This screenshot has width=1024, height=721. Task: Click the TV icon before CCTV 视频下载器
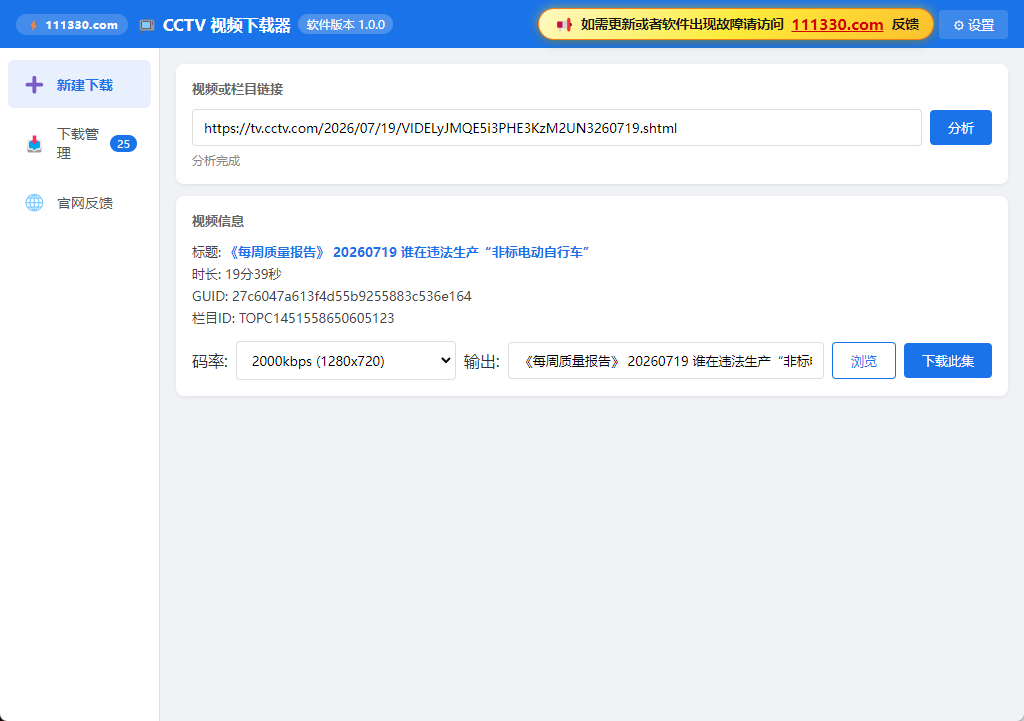pos(147,25)
